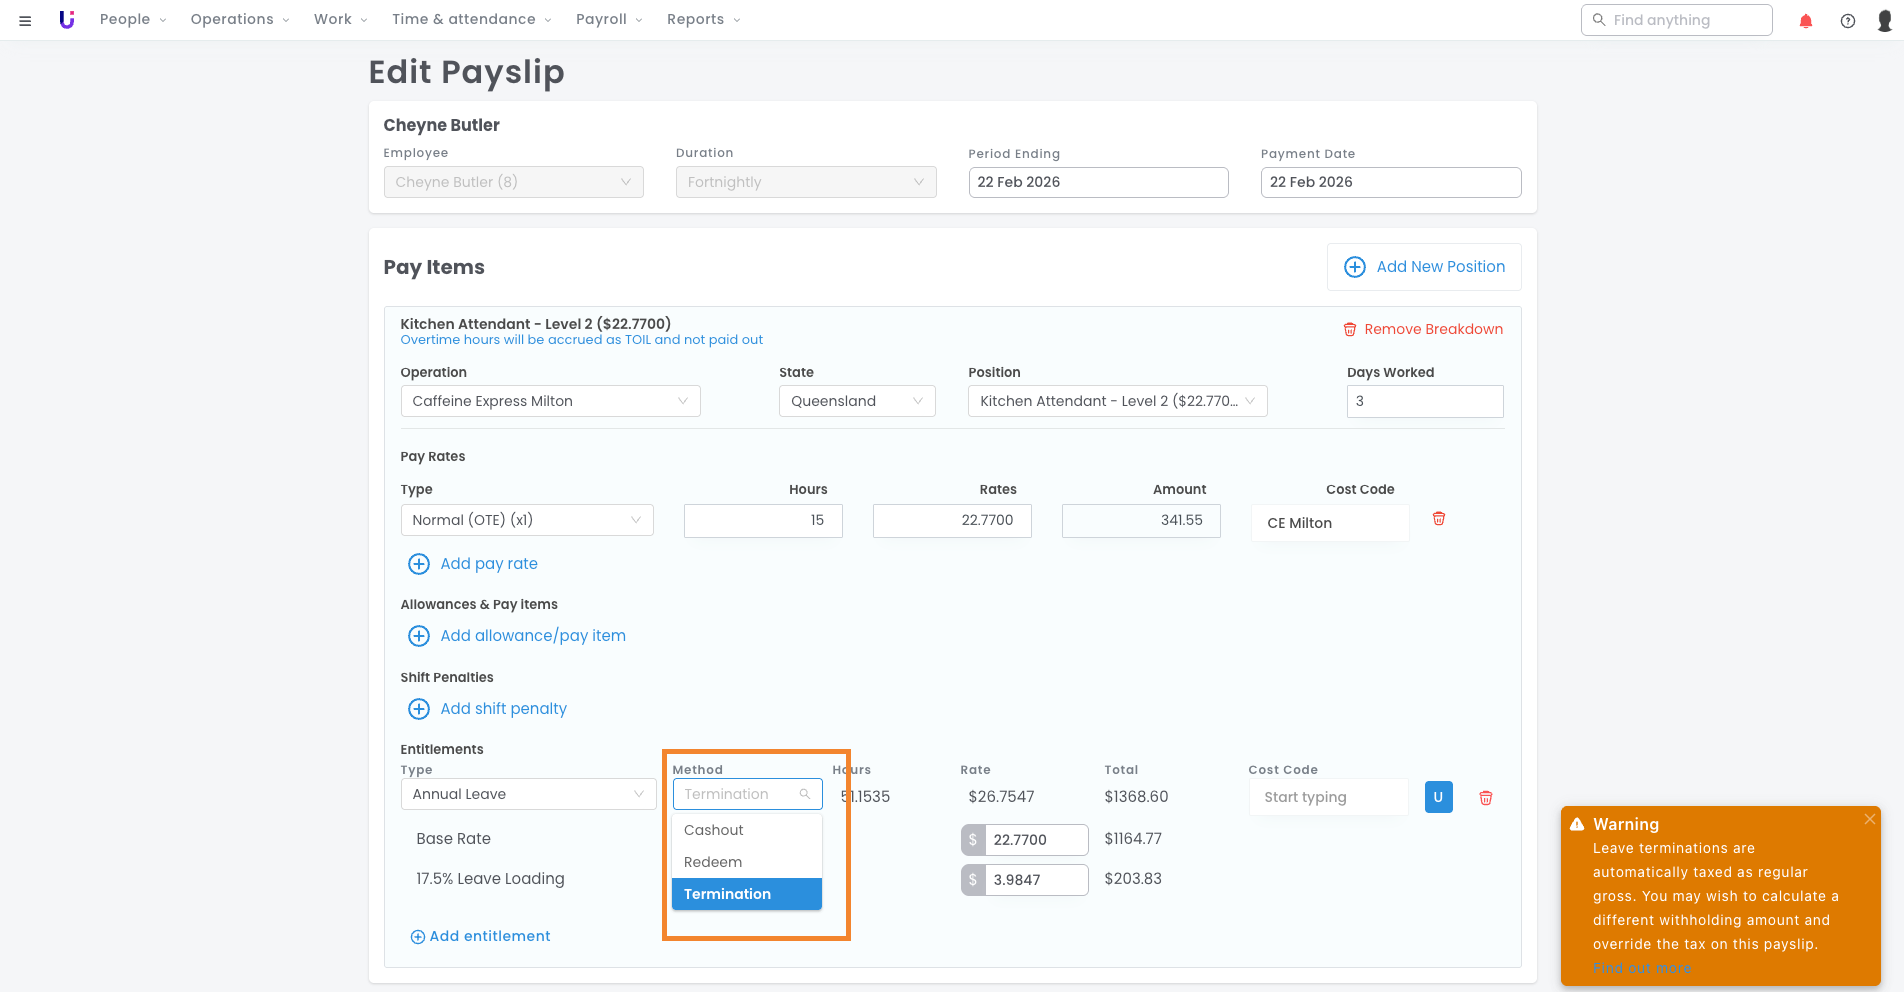Open the Payroll menu
This screenshot has width=1904, height=992.
tap(608, 20)
